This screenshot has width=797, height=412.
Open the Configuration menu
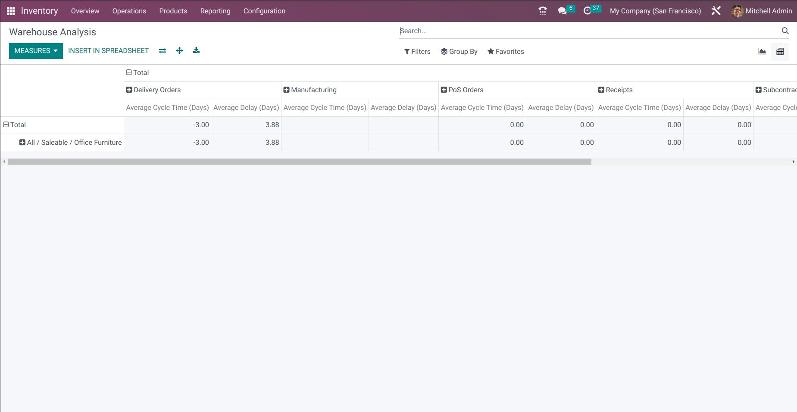[264, 11]
